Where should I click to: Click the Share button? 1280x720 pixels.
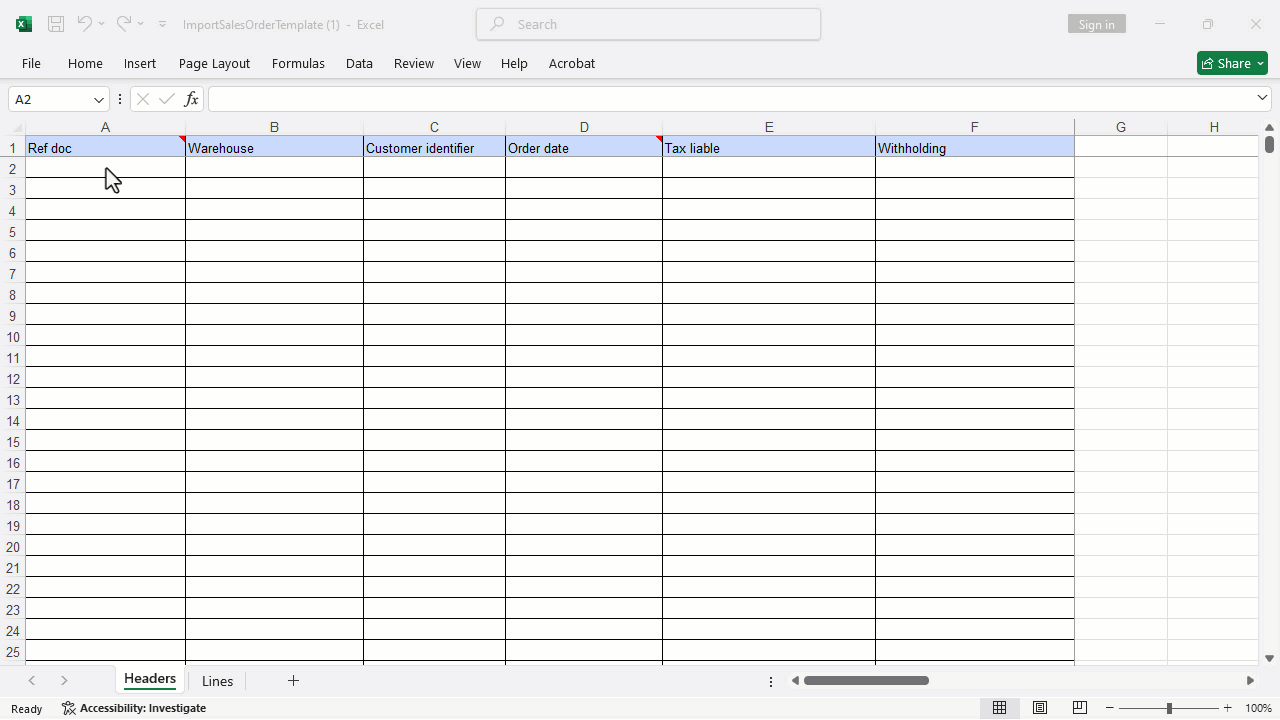1232,63
